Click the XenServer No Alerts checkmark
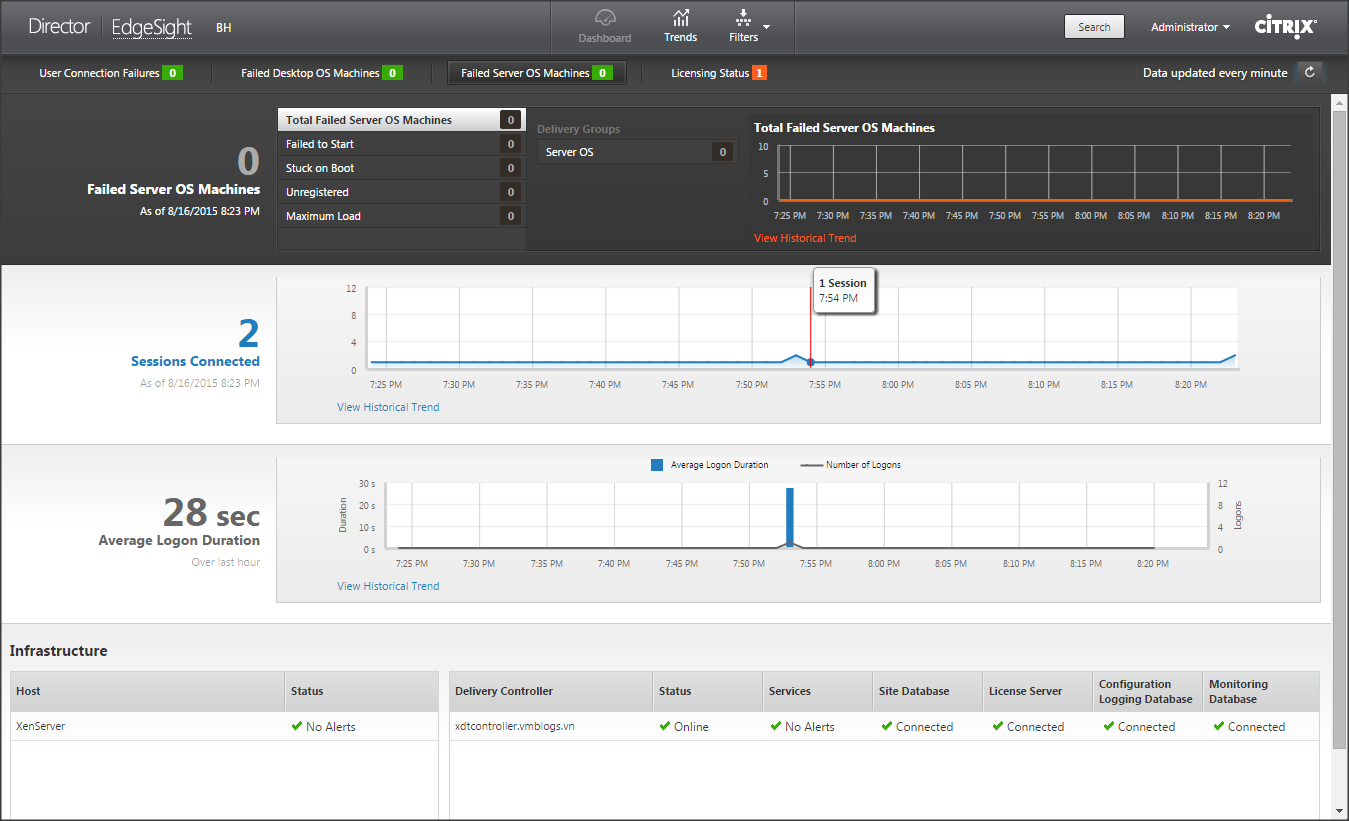Viewport: 1349px width, 821px height. 297,726
